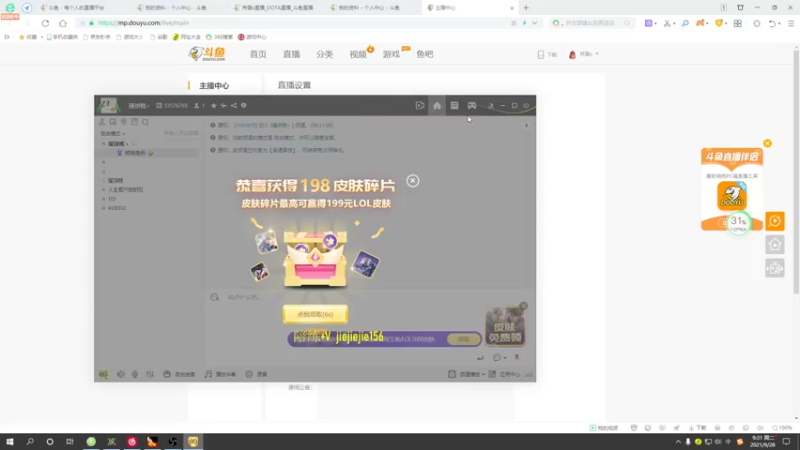Close the 198 皮肤碎片 reward popup
800x450 pixels.
413,181
